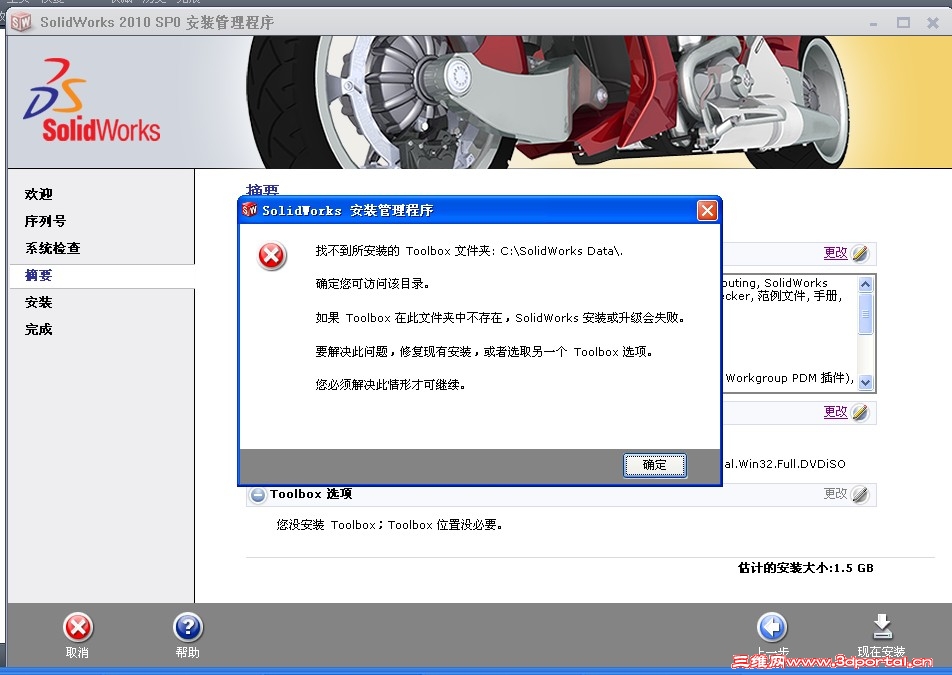
Task: Start installing with the 现在安装 download icon
Action: [882, 627]
